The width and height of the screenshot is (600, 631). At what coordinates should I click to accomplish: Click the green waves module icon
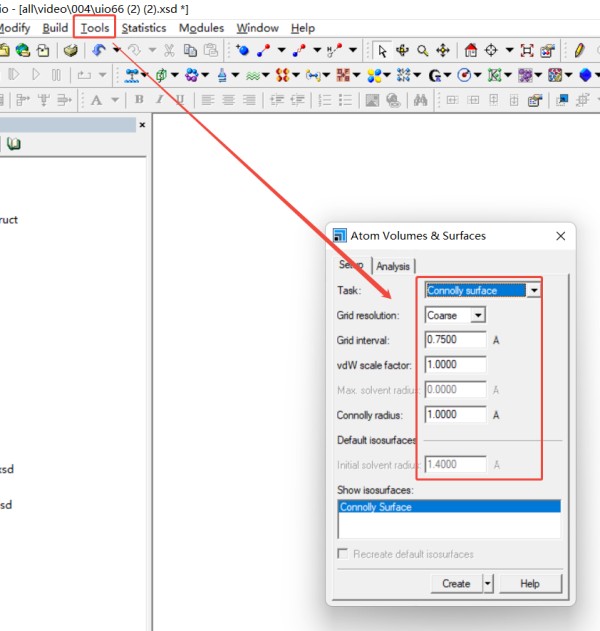click(253, 75)
